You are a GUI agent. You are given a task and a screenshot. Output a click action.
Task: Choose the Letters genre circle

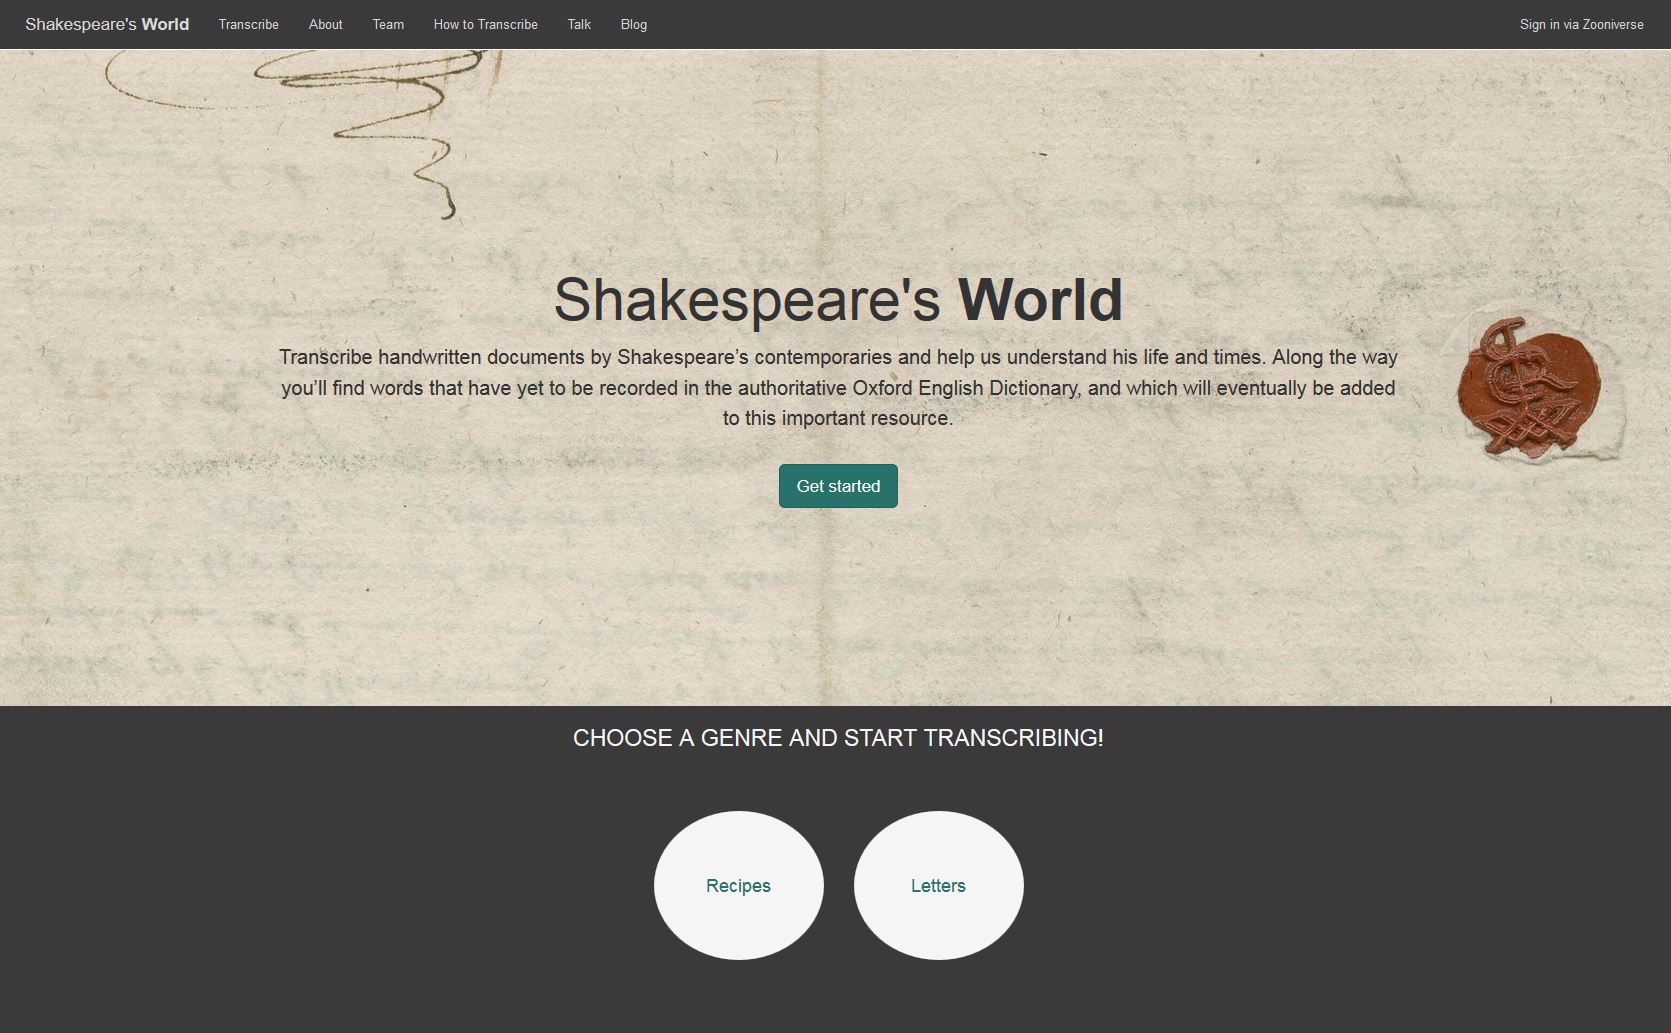[x=938, y=885]
